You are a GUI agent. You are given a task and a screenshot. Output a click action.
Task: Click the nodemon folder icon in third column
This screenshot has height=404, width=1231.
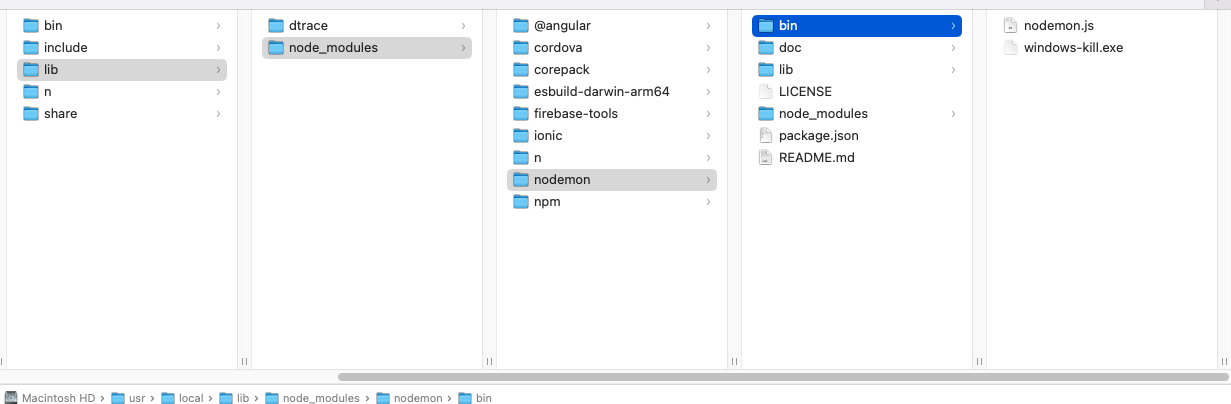(520, 179)
